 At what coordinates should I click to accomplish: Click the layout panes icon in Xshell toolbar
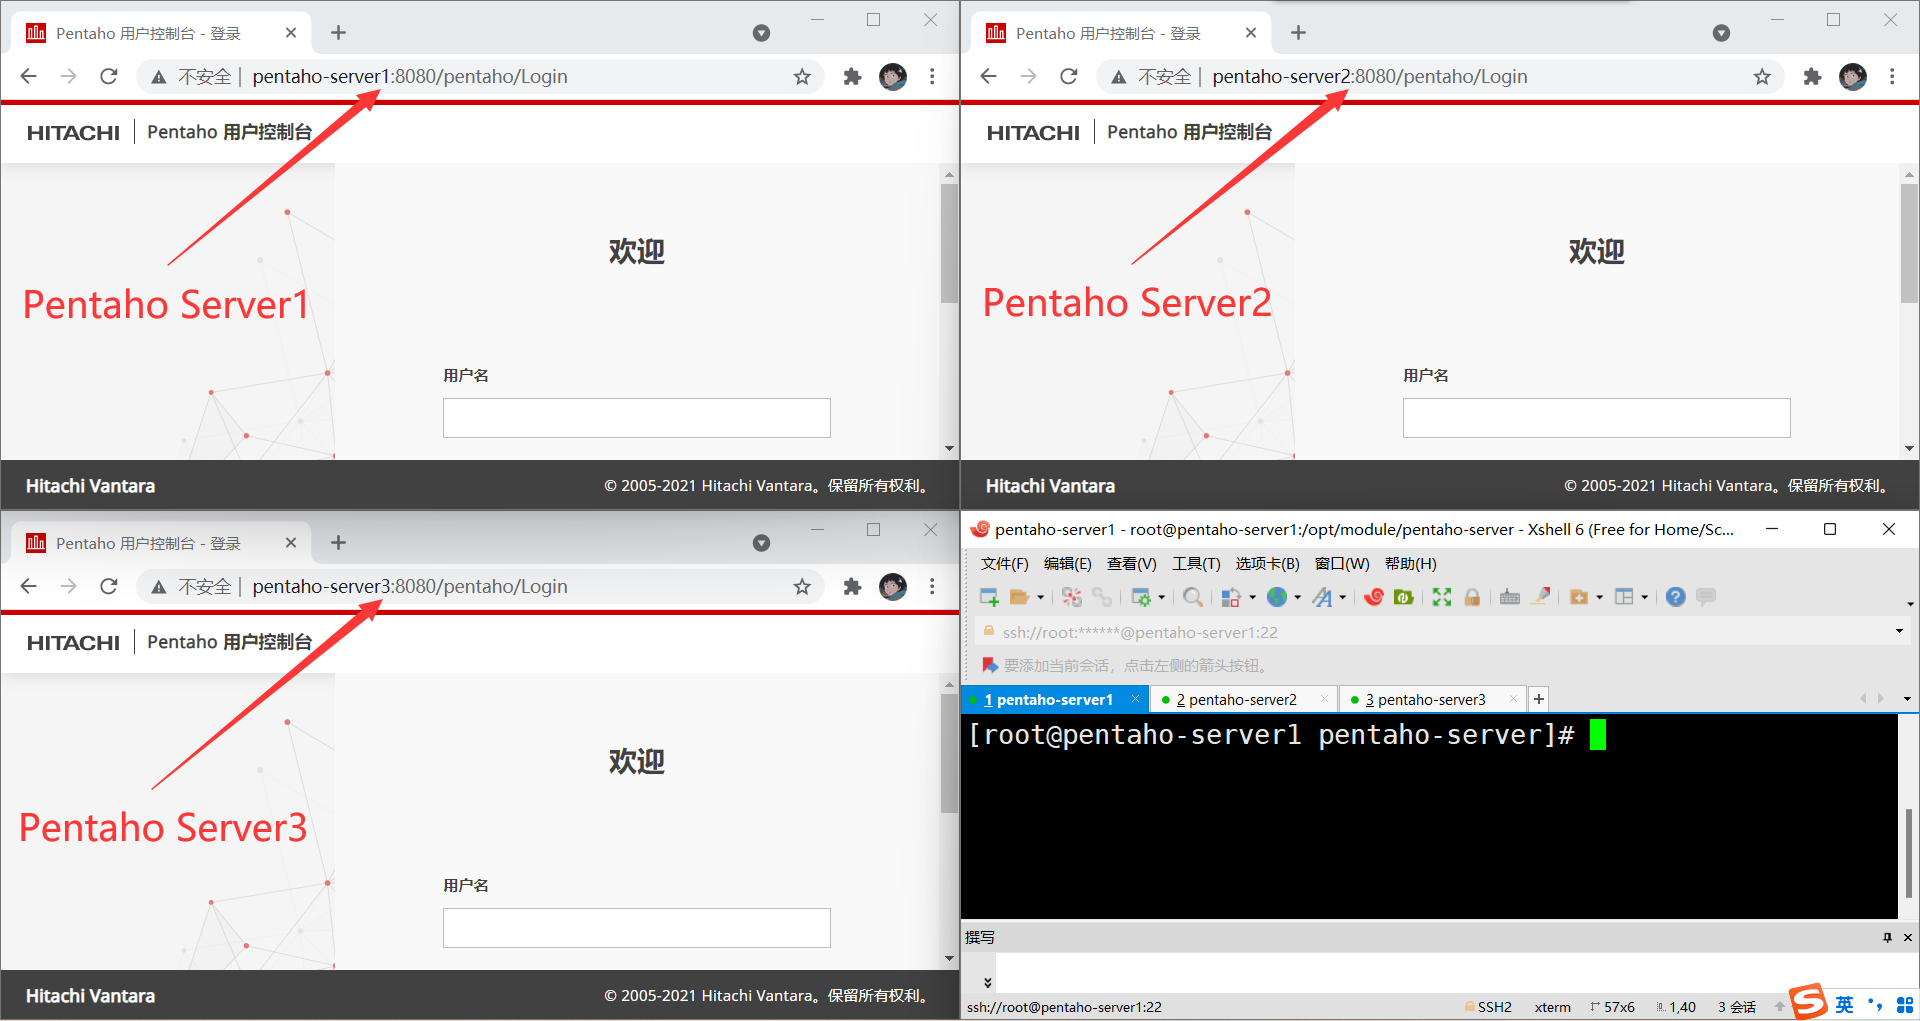[x=1624, y=597]
